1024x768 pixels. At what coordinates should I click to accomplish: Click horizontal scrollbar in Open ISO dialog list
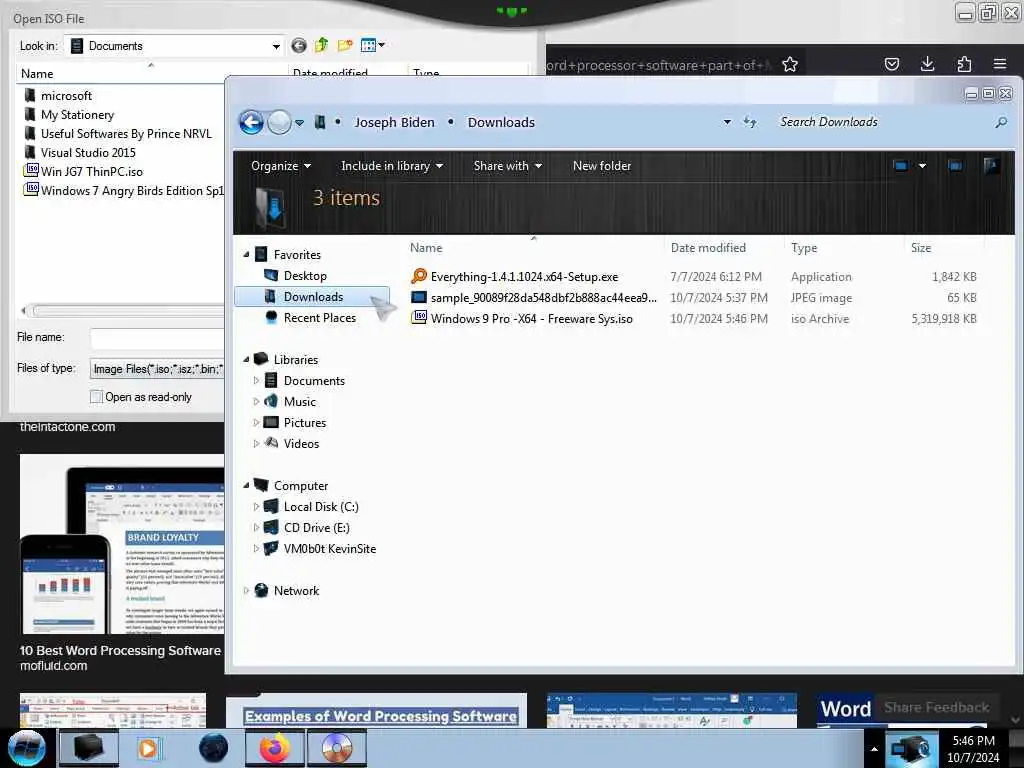click(x=124, y=311)
